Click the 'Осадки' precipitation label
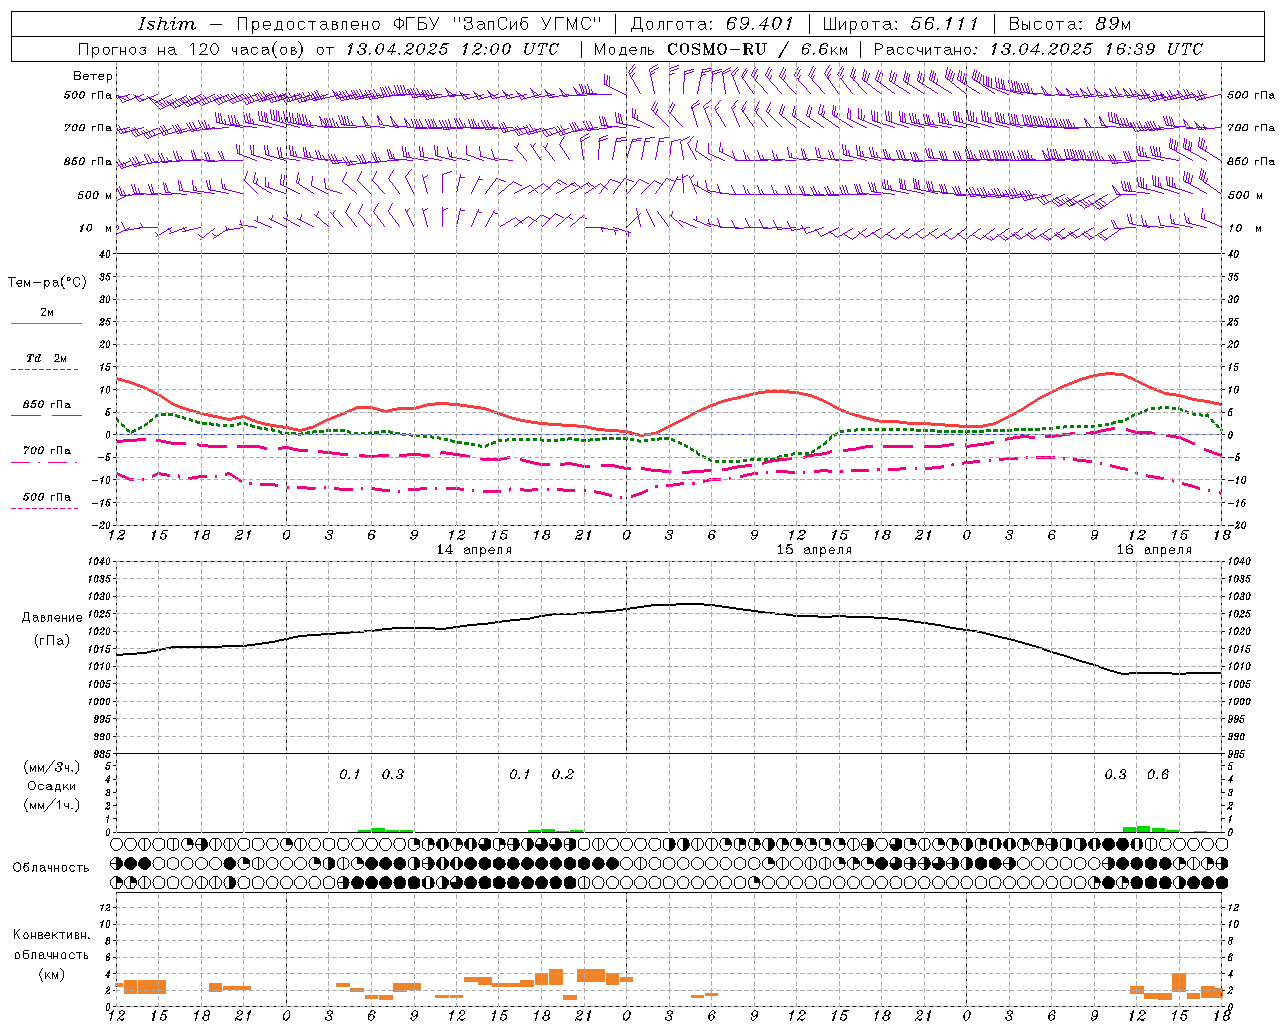Image resolution: width=1280 pixels, height=1024 pixels. pyautogui.click(x=52, y=786)
